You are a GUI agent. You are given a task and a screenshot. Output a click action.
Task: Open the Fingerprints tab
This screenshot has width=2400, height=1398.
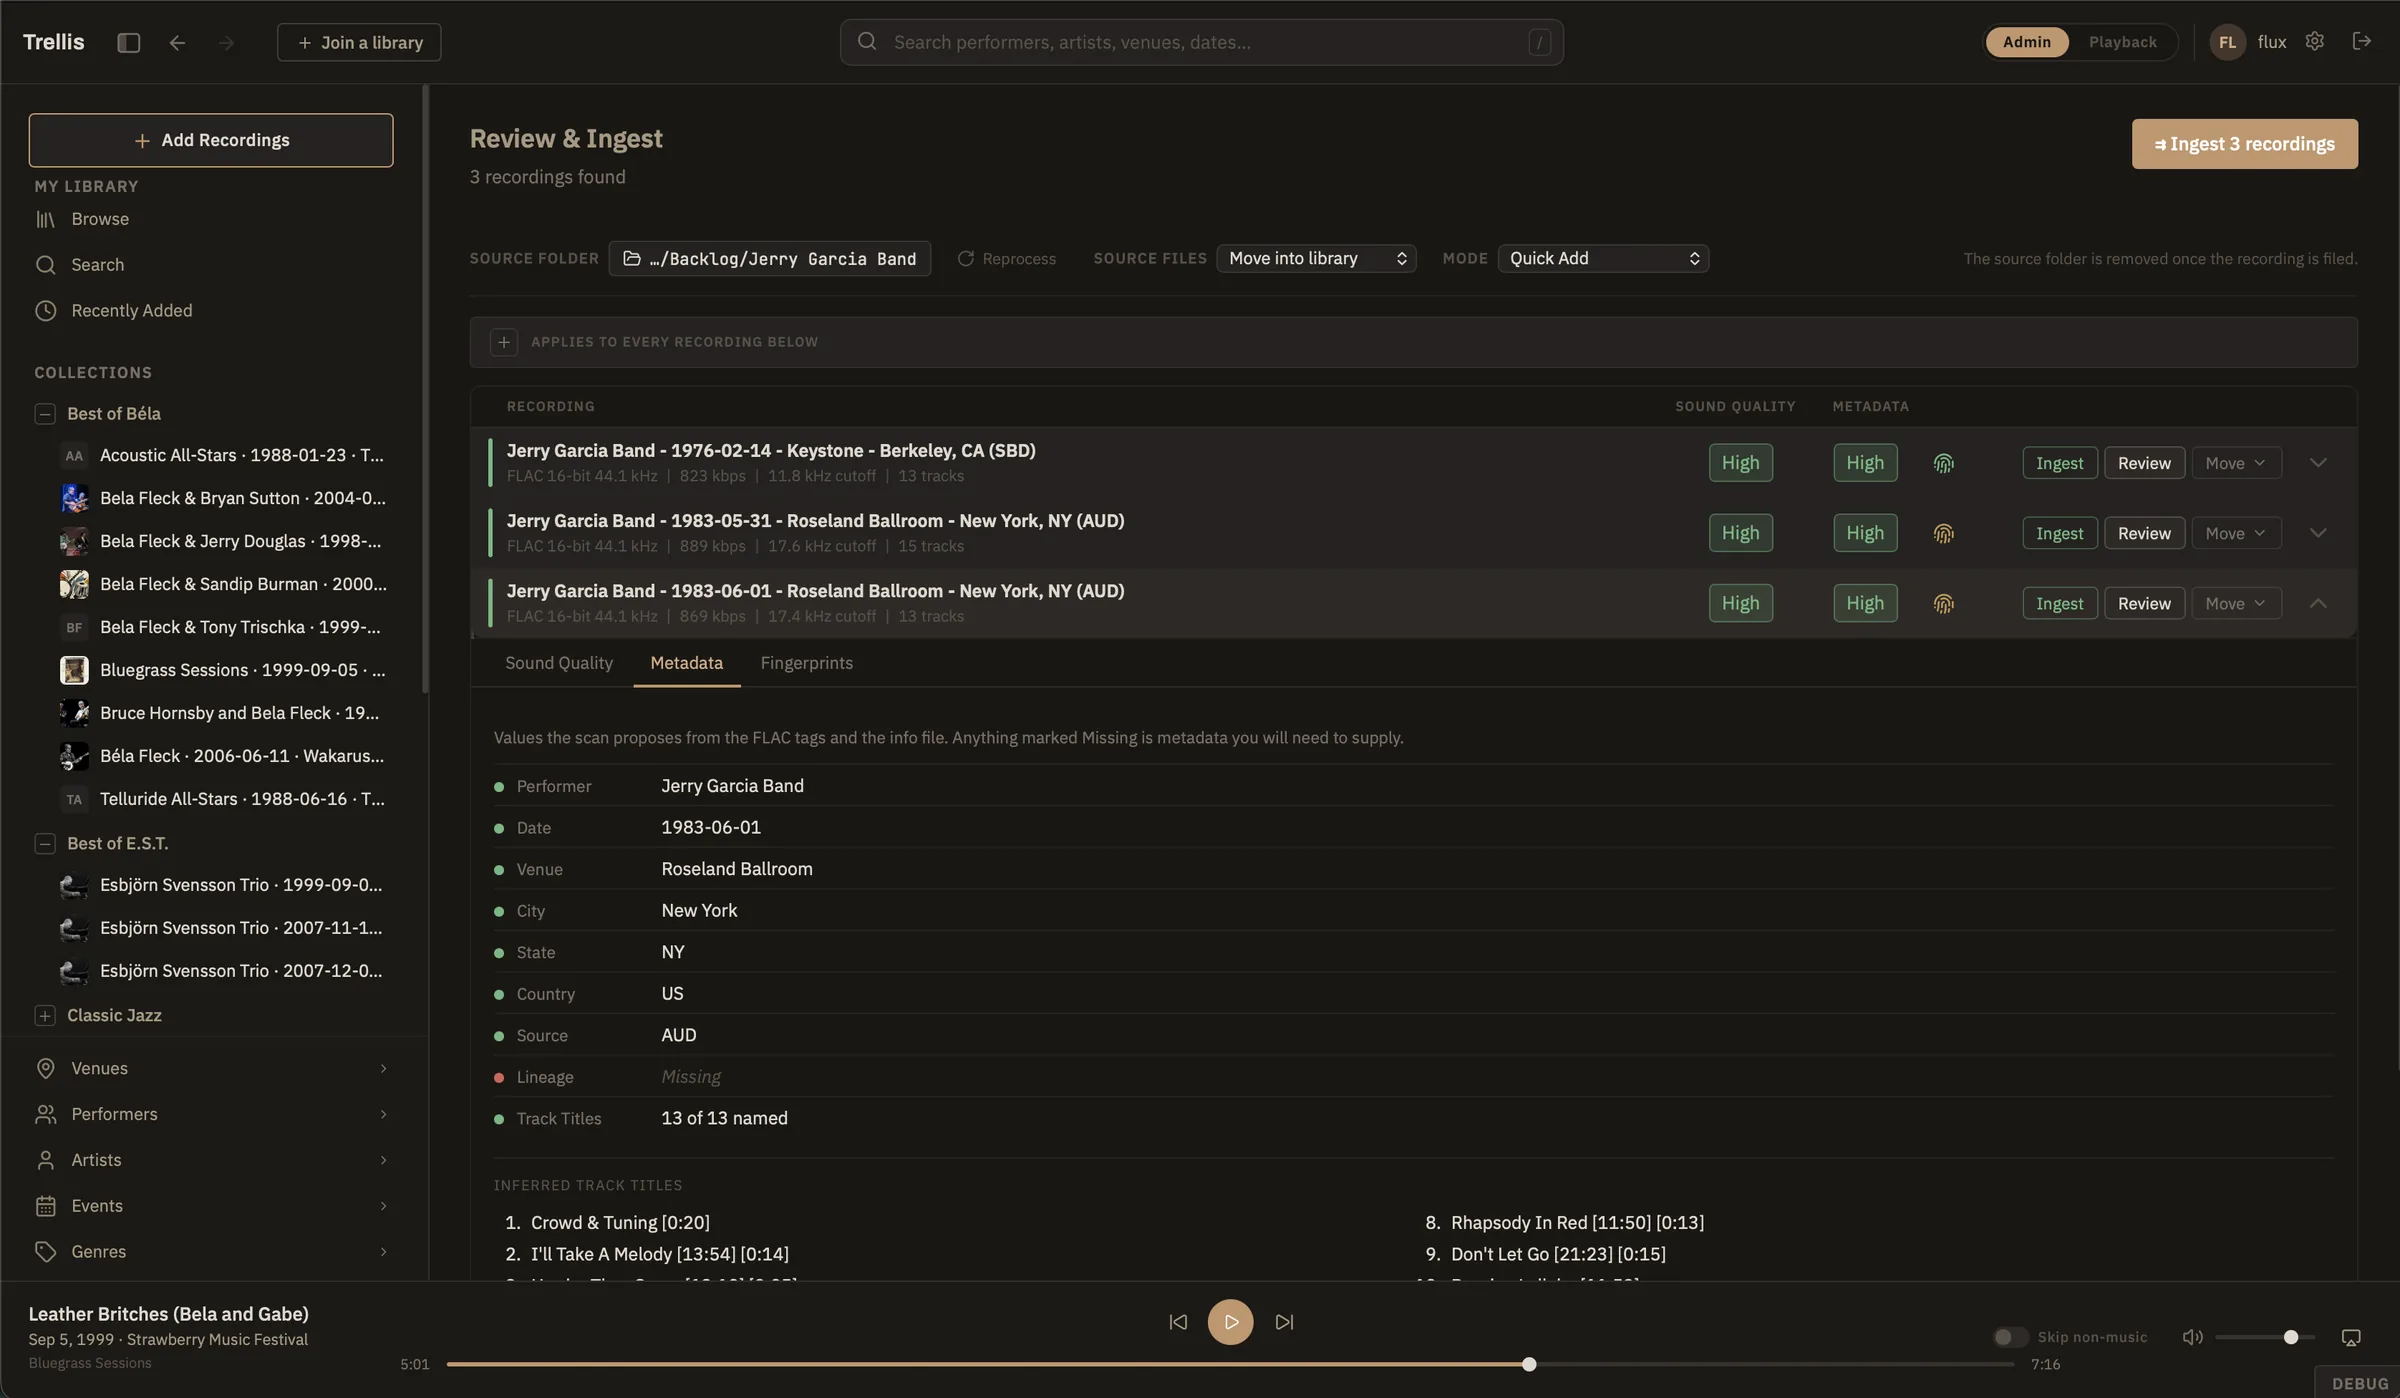806,663
